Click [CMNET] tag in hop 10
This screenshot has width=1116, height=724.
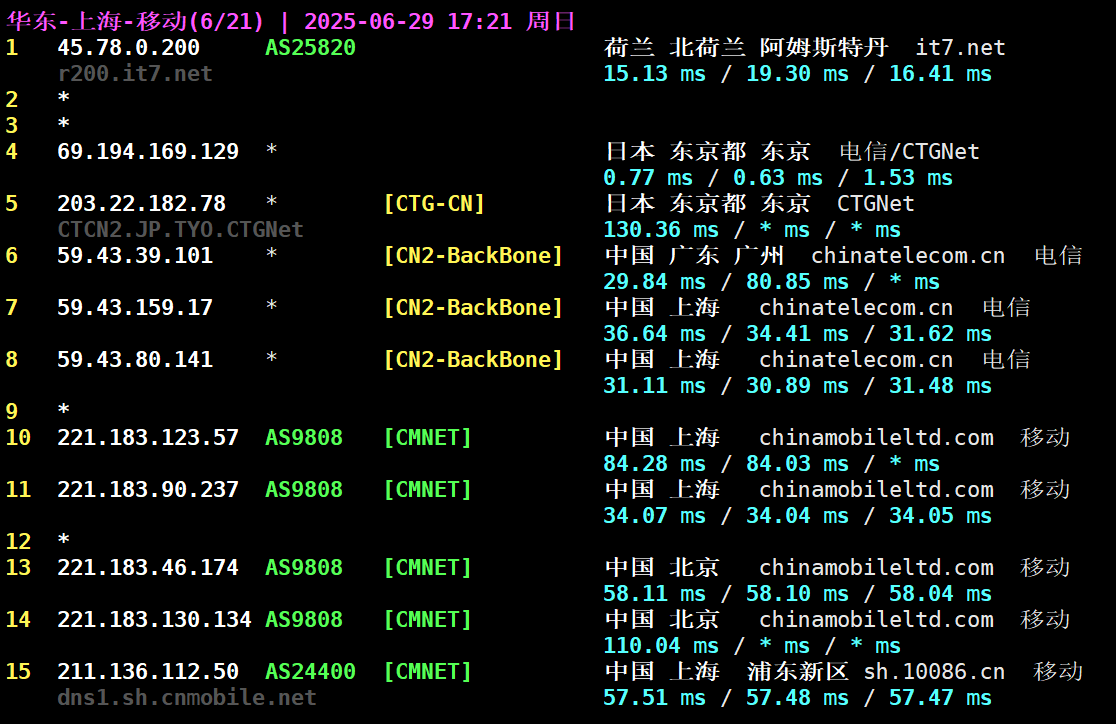pyautogui.click(x=428, y=437)
